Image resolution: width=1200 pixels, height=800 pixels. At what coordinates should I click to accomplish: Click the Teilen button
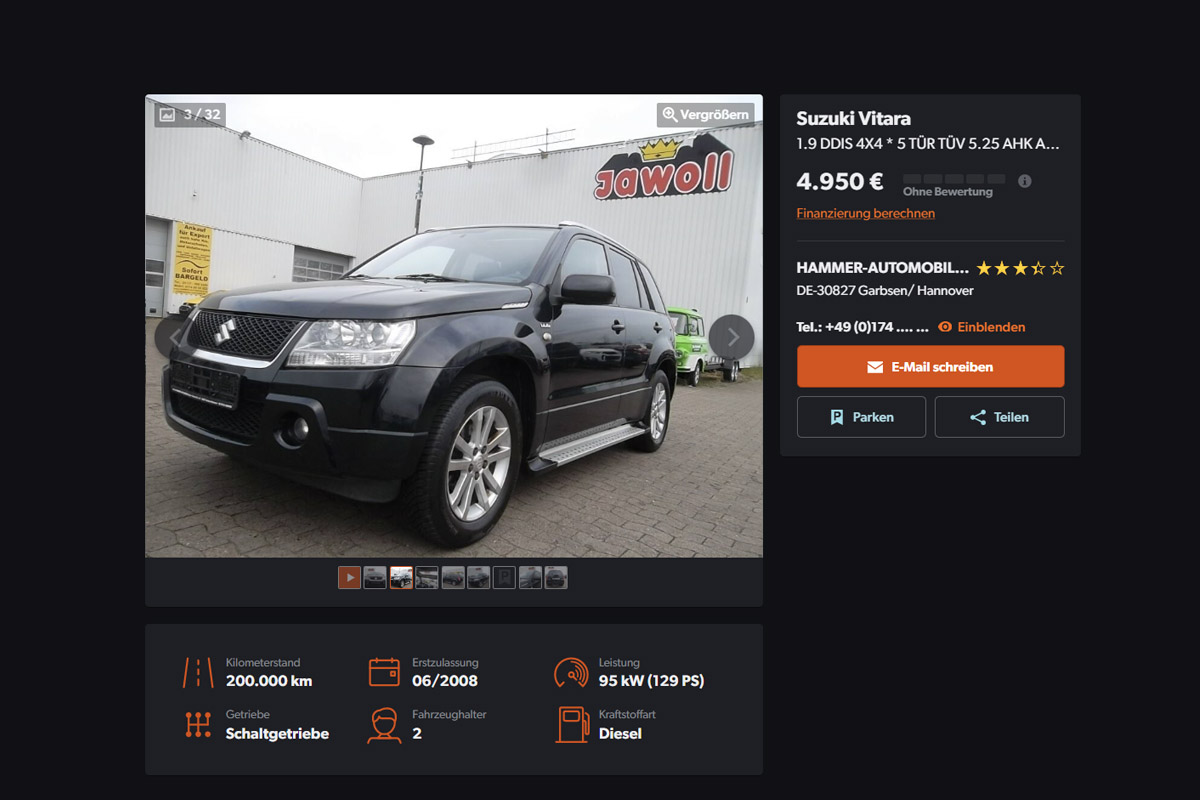pos(1000,417)
